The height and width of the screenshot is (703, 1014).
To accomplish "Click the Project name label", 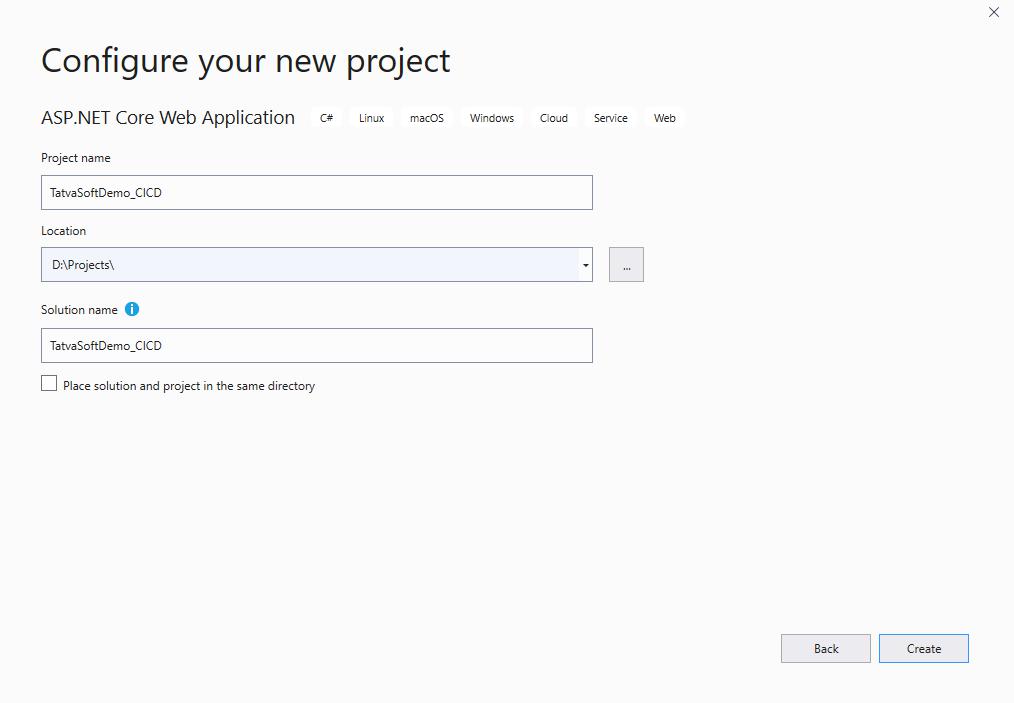I will coord(76,158).
